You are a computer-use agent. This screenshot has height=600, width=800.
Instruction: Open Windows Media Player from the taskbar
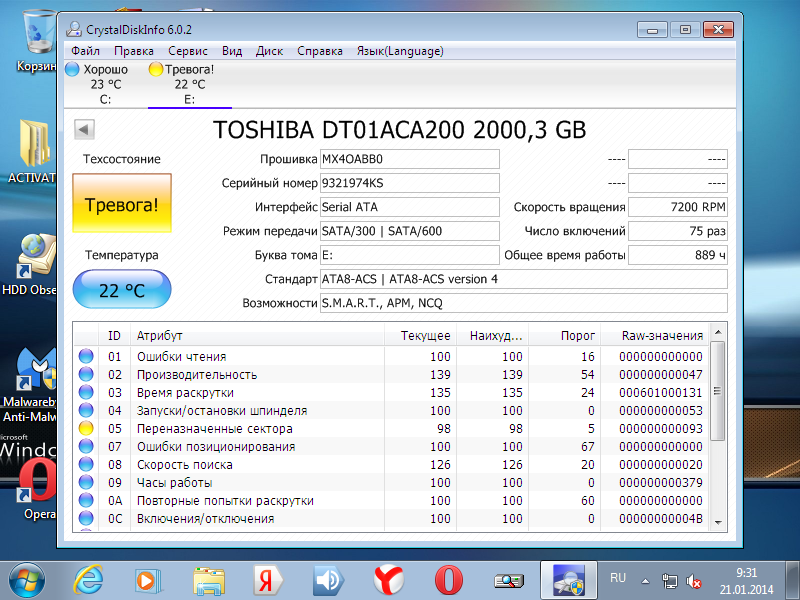pos(148,581)
